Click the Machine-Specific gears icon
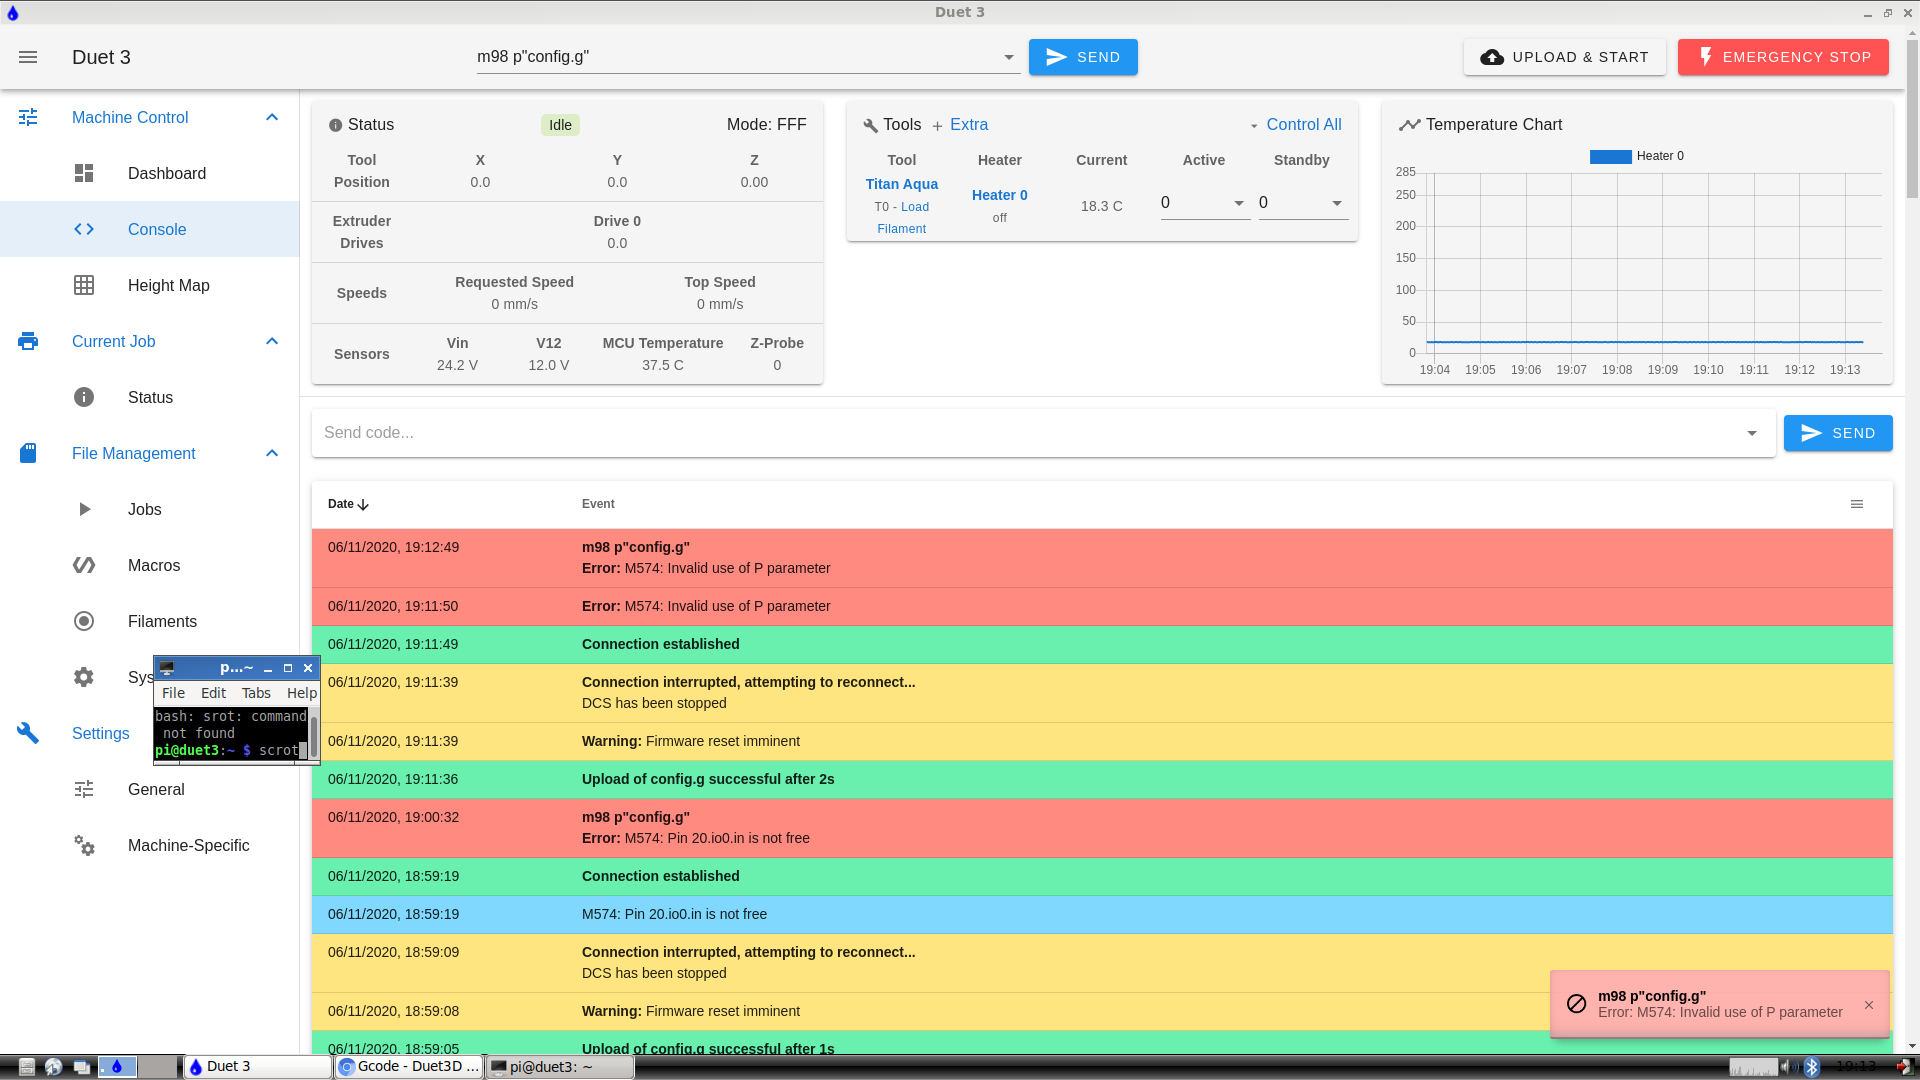The image size is (1920, 1080). click(84, 845)
